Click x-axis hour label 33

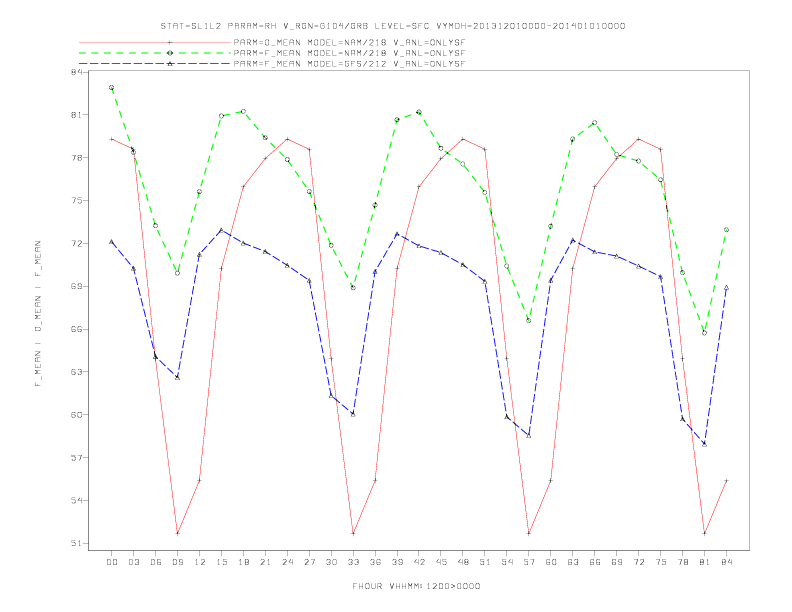click(354, 562)
